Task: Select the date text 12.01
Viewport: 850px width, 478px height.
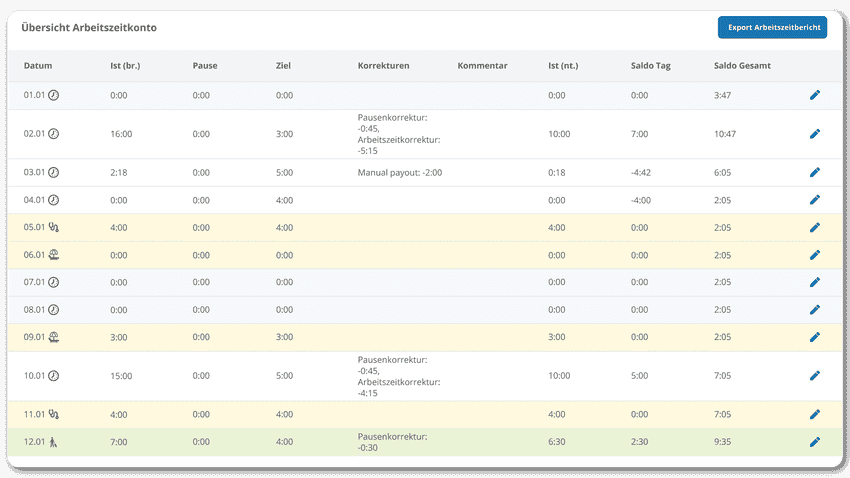Action: (x=34, y=442)
